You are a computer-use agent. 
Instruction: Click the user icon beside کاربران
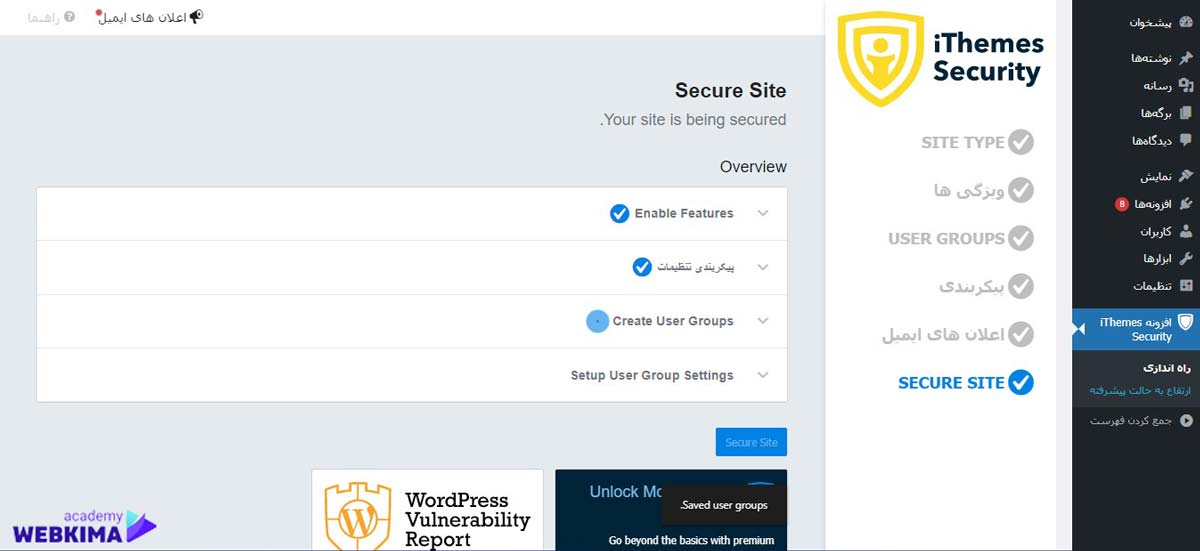tap(1186, 231)
